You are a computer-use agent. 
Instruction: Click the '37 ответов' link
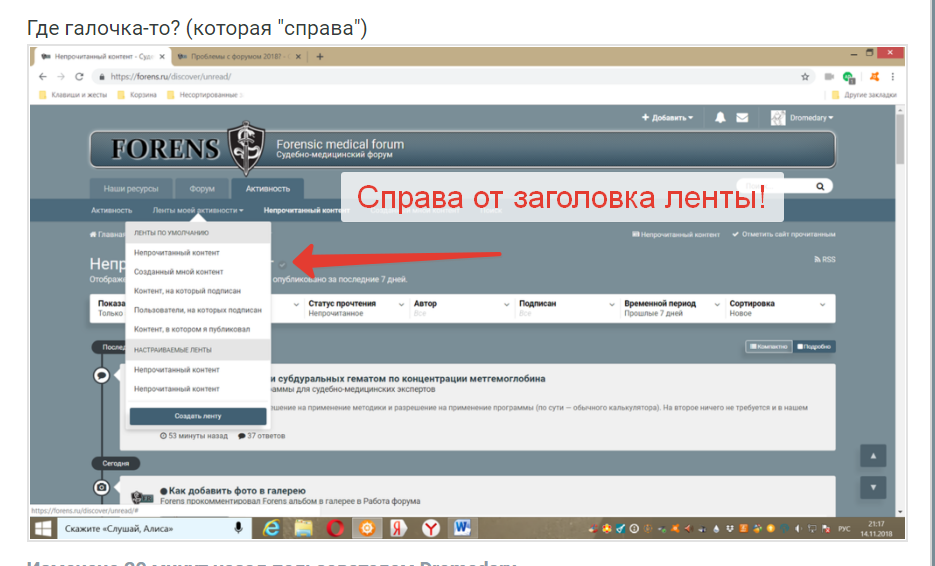[261, 435]
